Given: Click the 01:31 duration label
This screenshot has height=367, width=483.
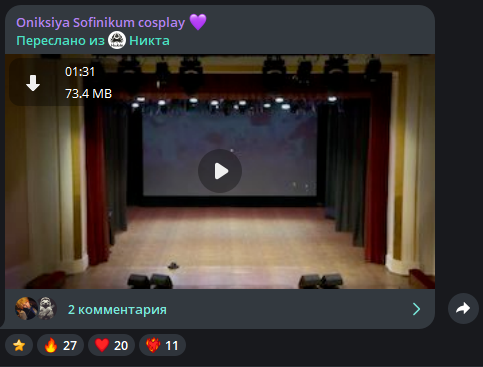Looking at the screenshot, I should 80,72.
